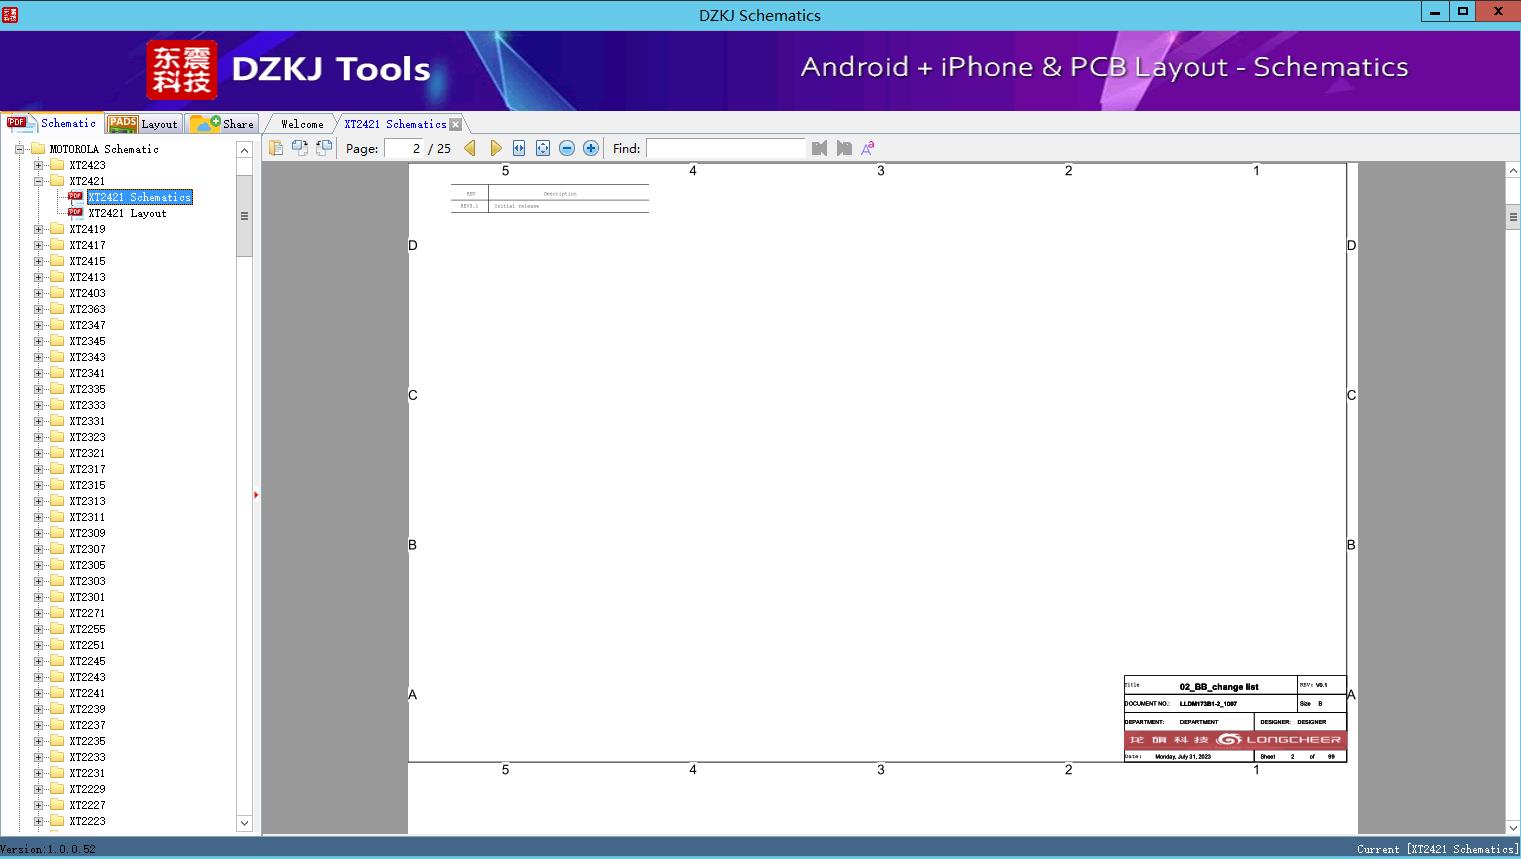
Task: Open XT2421 Layout in tree
Action: (127, 213)
